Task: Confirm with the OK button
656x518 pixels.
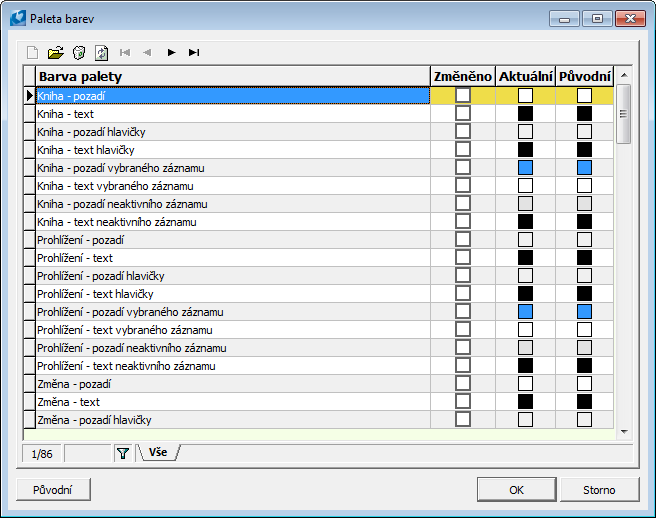Action: pos(517,490)
